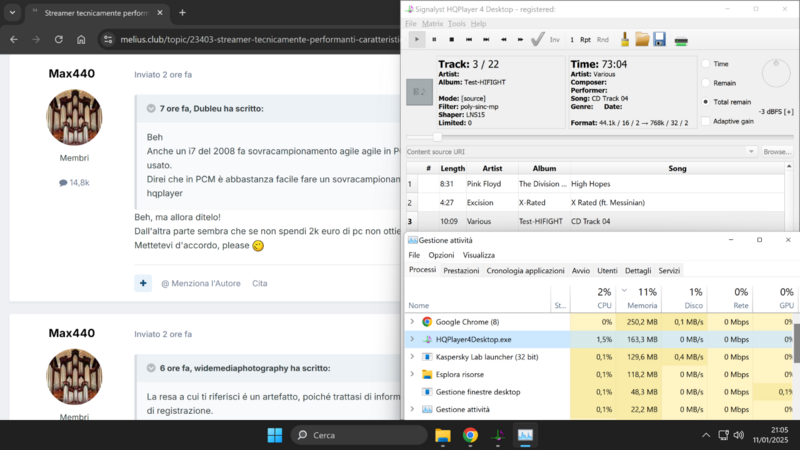Select the Time radio button
Image resolution: width=800 pixels, height=450 pixels.
706,64
